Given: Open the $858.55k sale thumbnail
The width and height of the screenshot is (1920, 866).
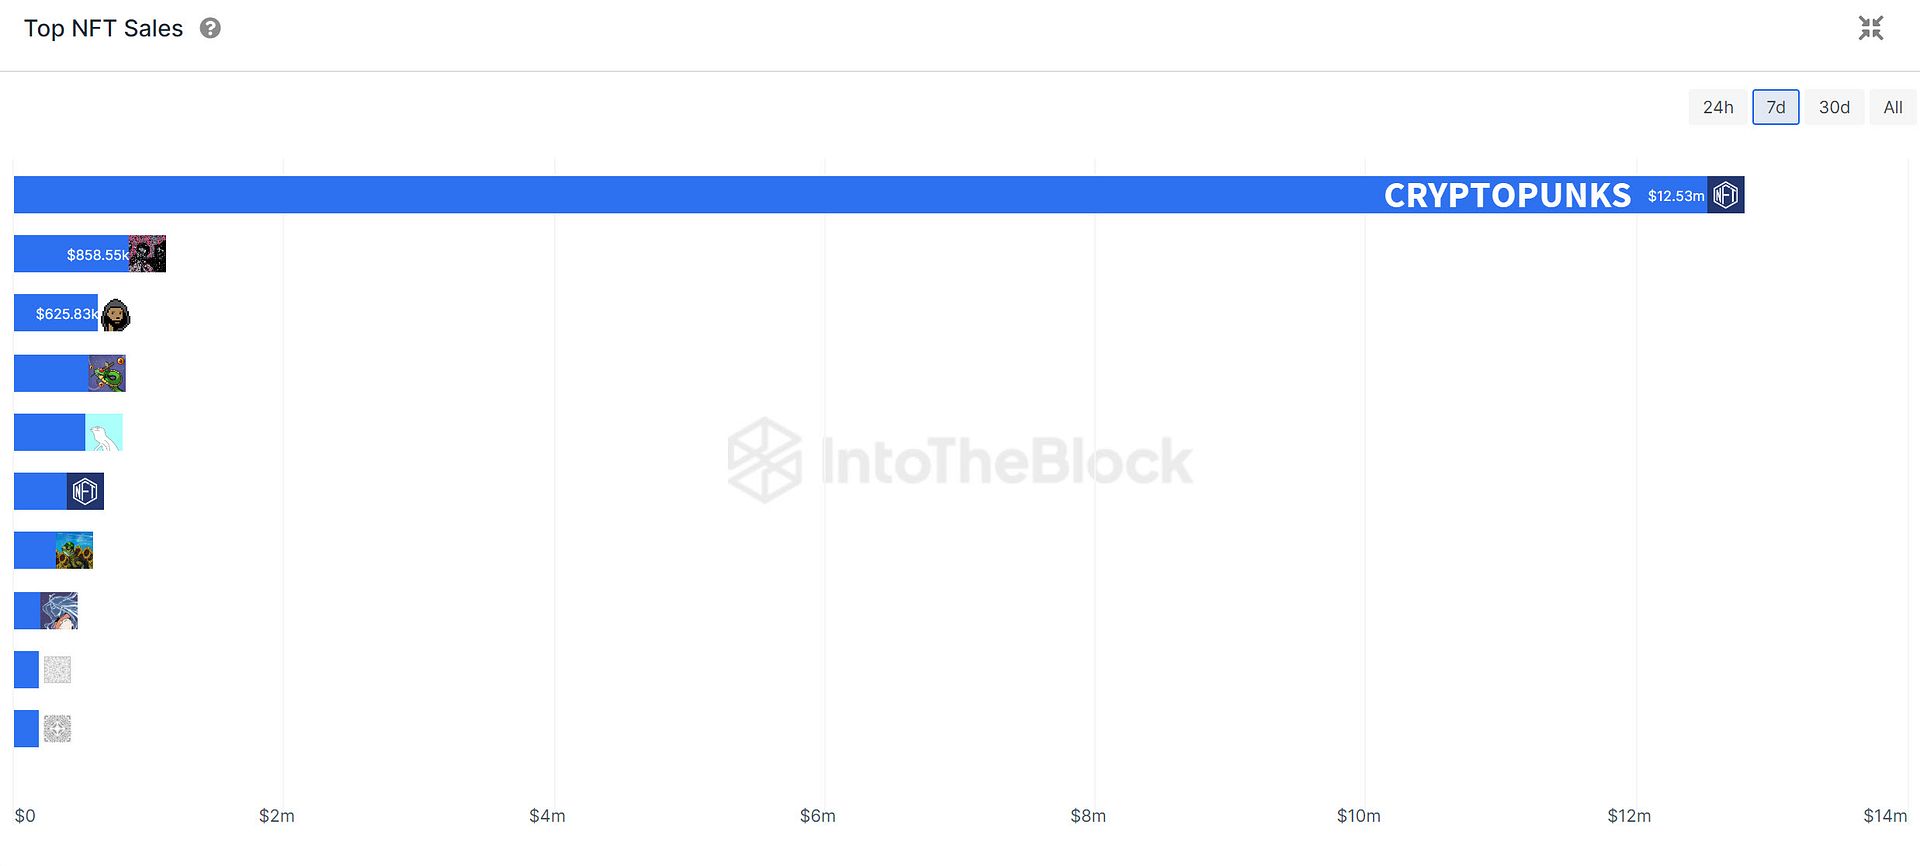Looking at the screenshot, I should coord(147,254).
